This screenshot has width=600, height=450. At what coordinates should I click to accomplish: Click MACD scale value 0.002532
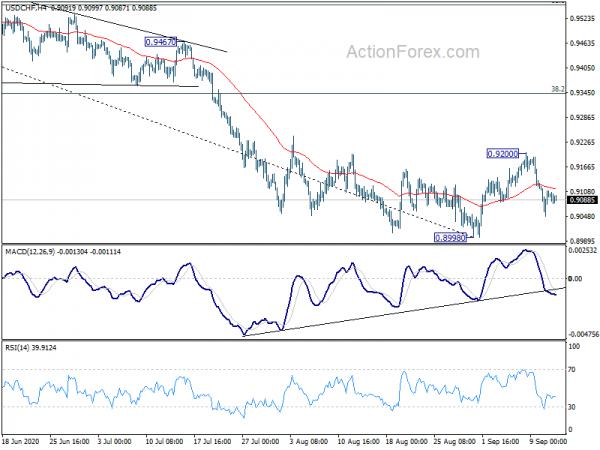pyautogui.click(x=583, y=251)
